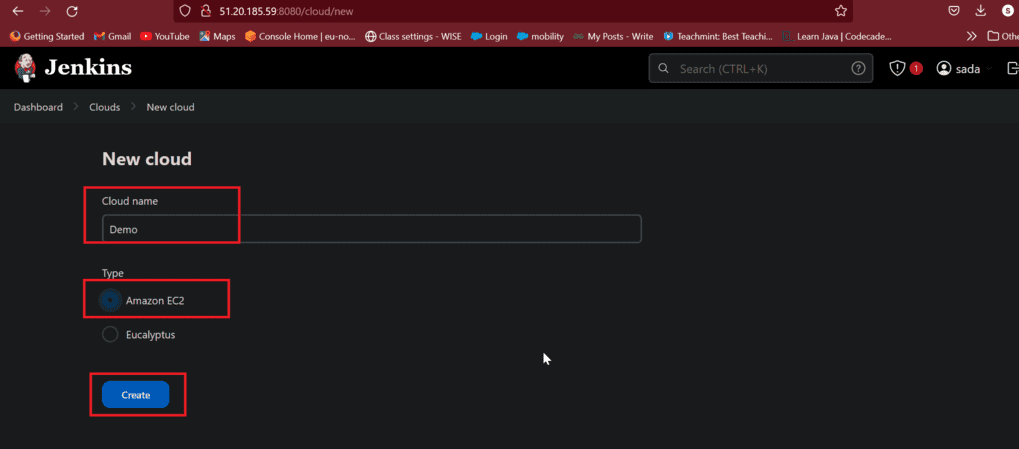
Task: Open the security warnings shield icon
Action: tap(897, 68)
